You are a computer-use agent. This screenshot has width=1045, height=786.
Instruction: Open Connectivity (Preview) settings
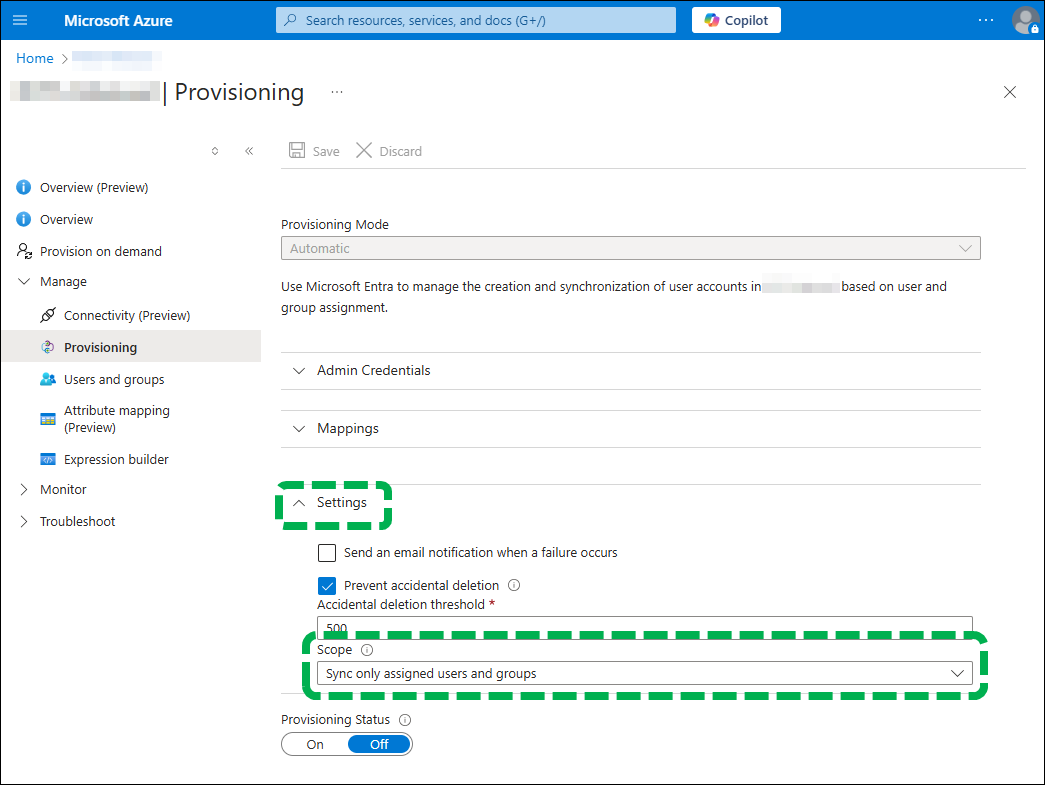(x=129, y=315)
